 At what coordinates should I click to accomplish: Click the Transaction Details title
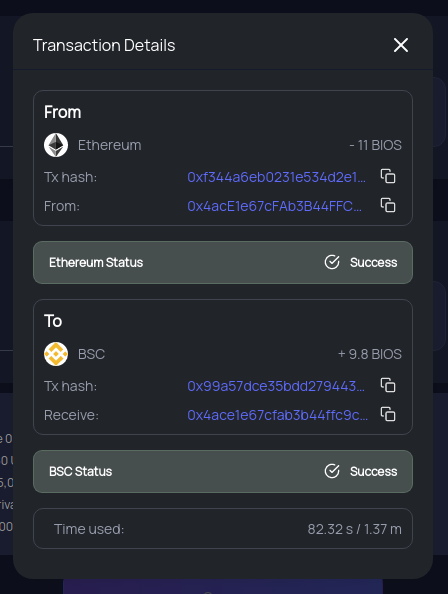tap(104, 45)
